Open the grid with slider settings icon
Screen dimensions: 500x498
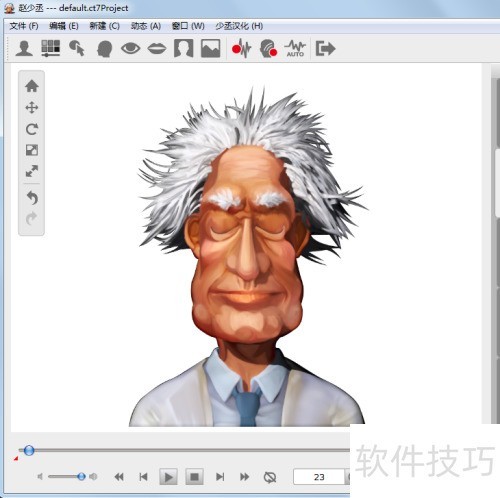pos(50,49)
